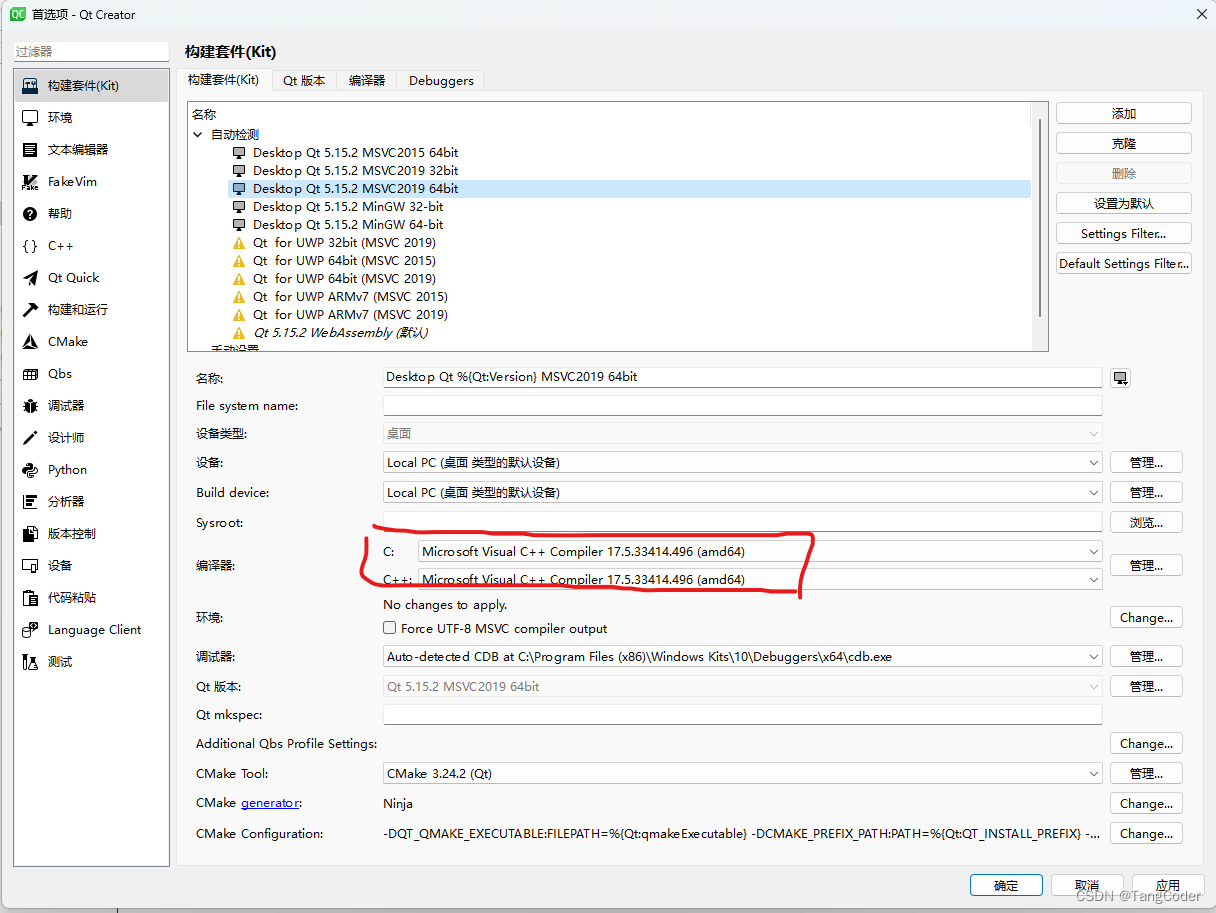Screen dimensions: 1216x913
Task: Click Change... for CMake Configuration
Action: pyautogui.click(x=1146, y=834)
